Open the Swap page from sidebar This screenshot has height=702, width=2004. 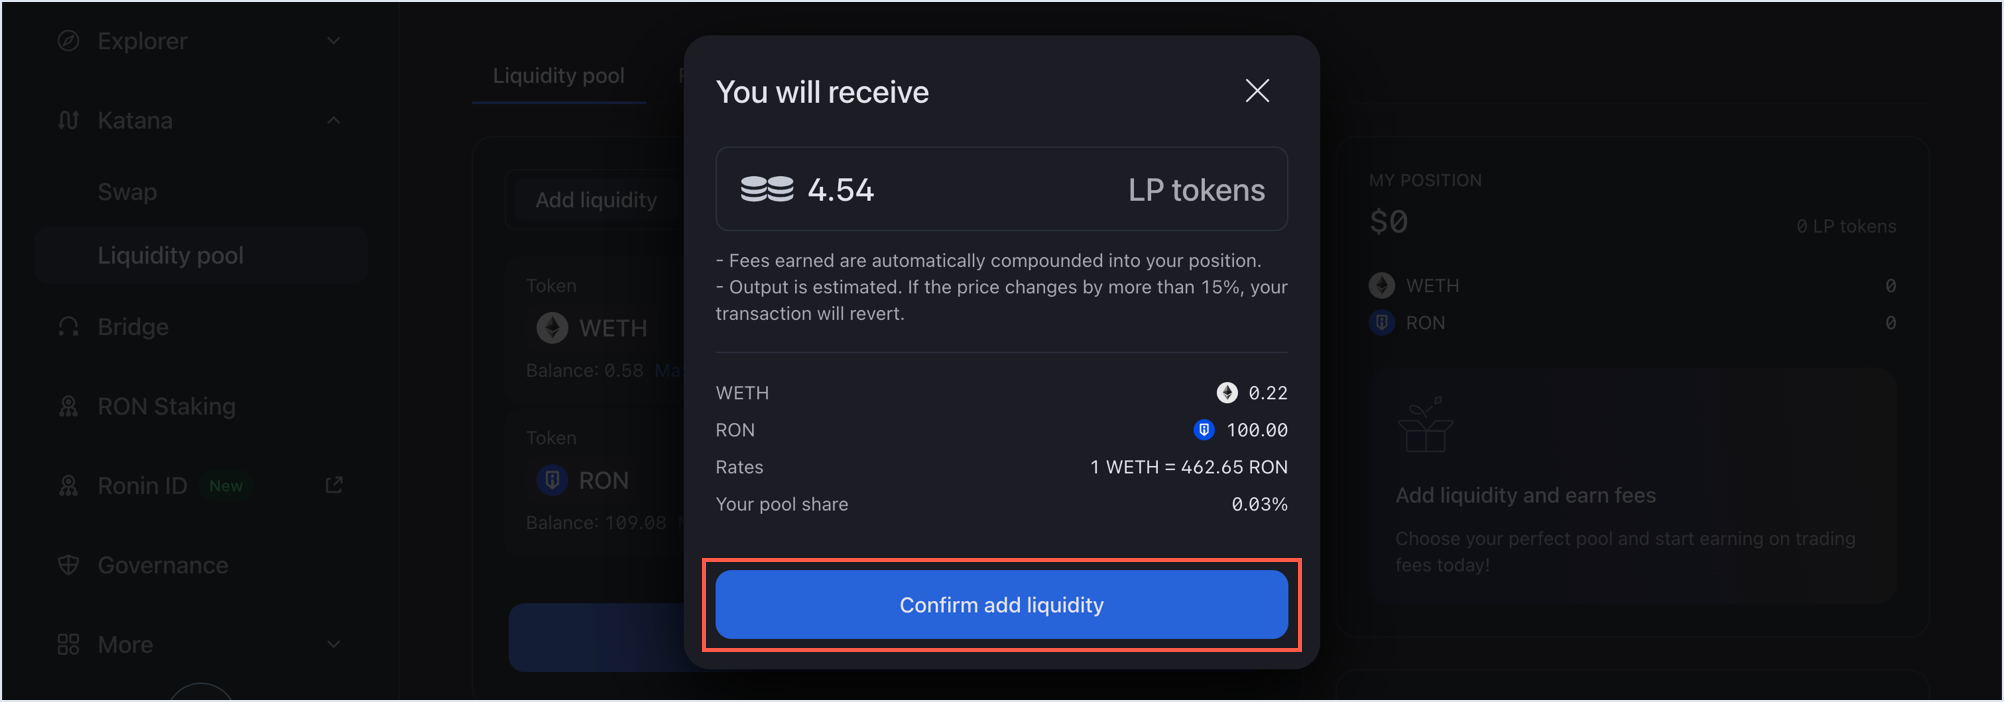click(126, 191)
